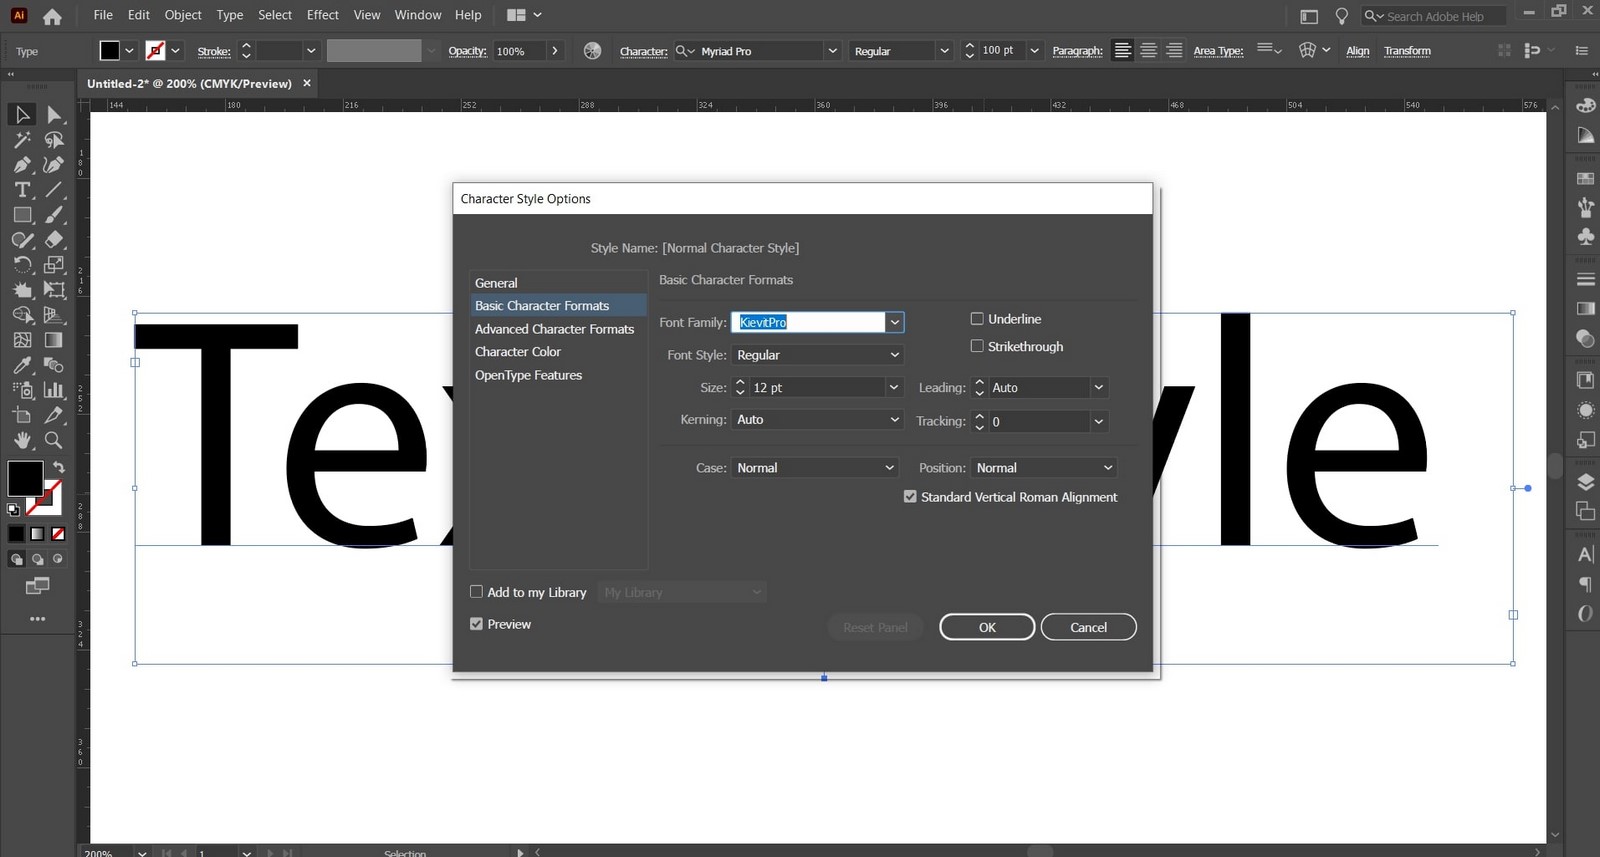Enable the Underline checkbox
Image resolution: width=1600 pixels, height=857 pixels.
pos(977,319)
